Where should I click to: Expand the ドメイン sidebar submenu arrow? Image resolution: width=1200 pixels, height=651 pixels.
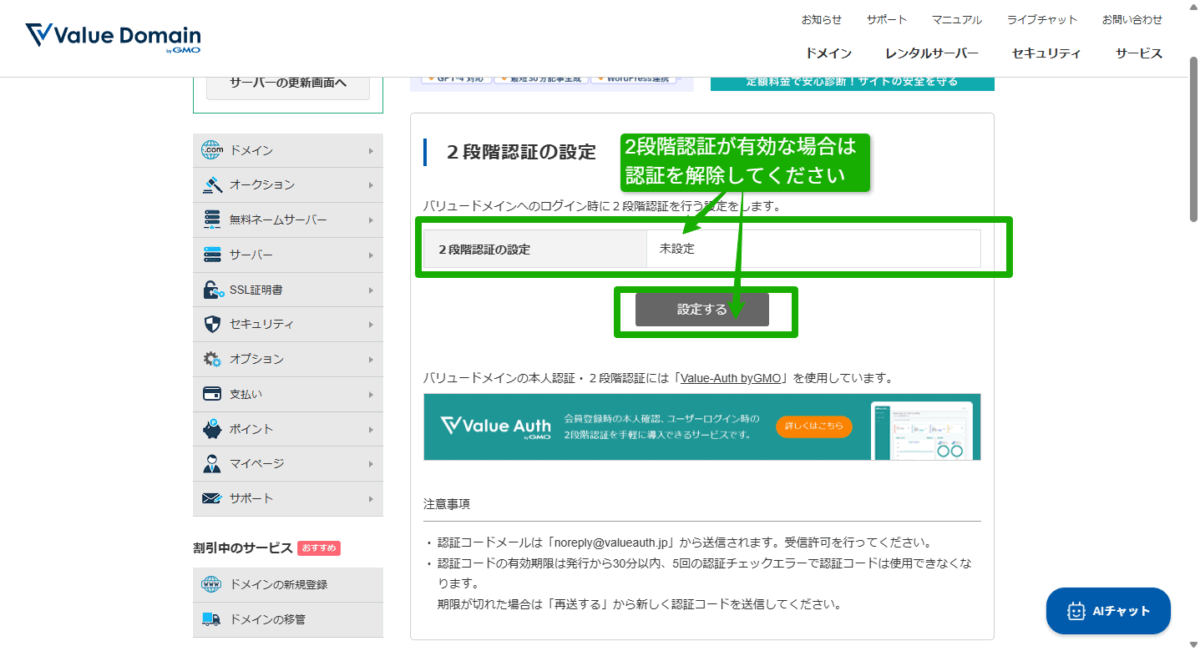(371, 151)
